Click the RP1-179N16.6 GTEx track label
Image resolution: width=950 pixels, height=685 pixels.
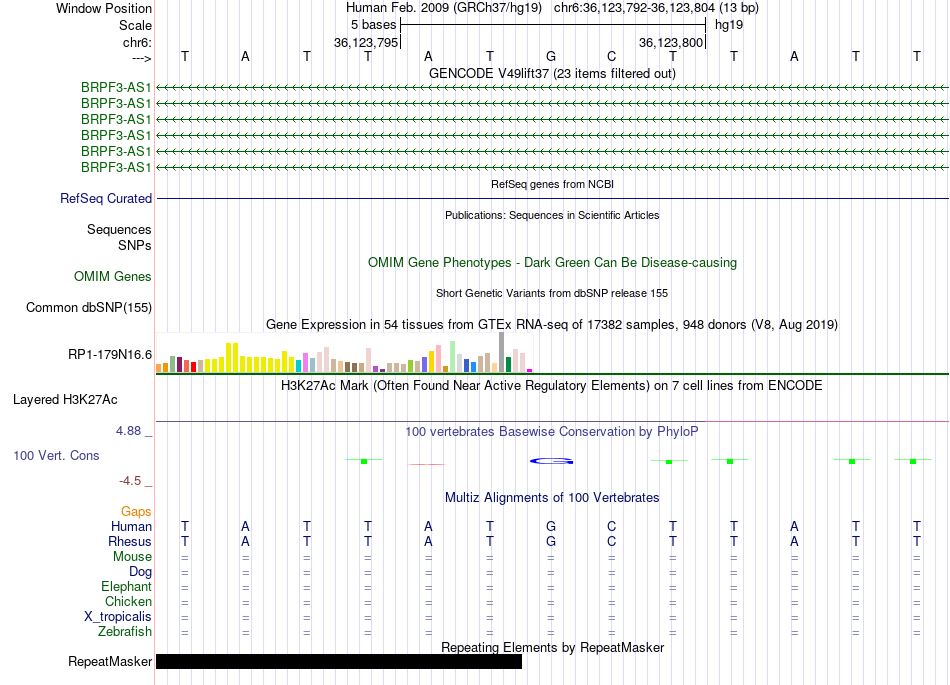click(110, 354)
